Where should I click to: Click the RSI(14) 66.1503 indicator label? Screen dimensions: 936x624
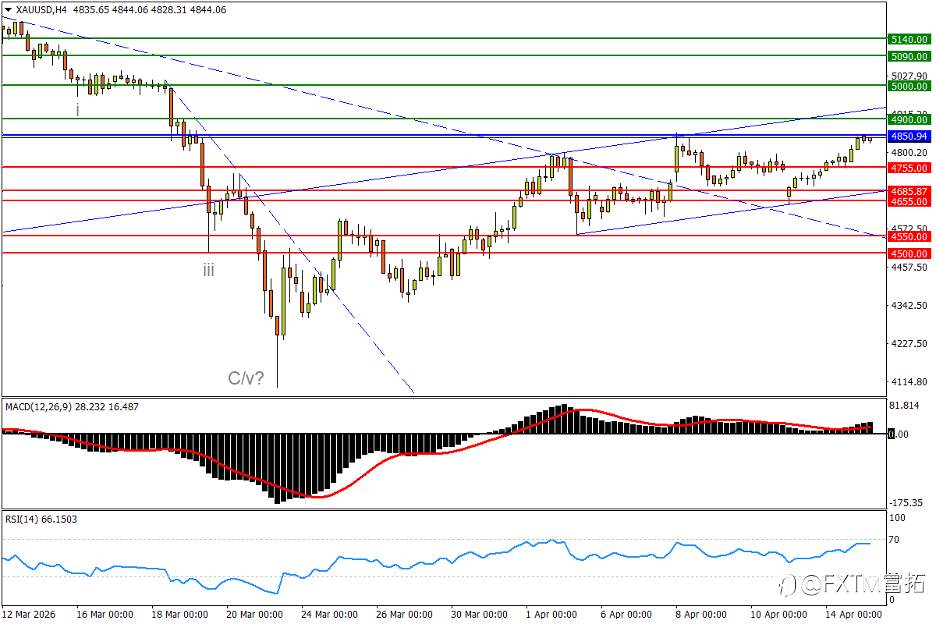[x=41, y=519]
